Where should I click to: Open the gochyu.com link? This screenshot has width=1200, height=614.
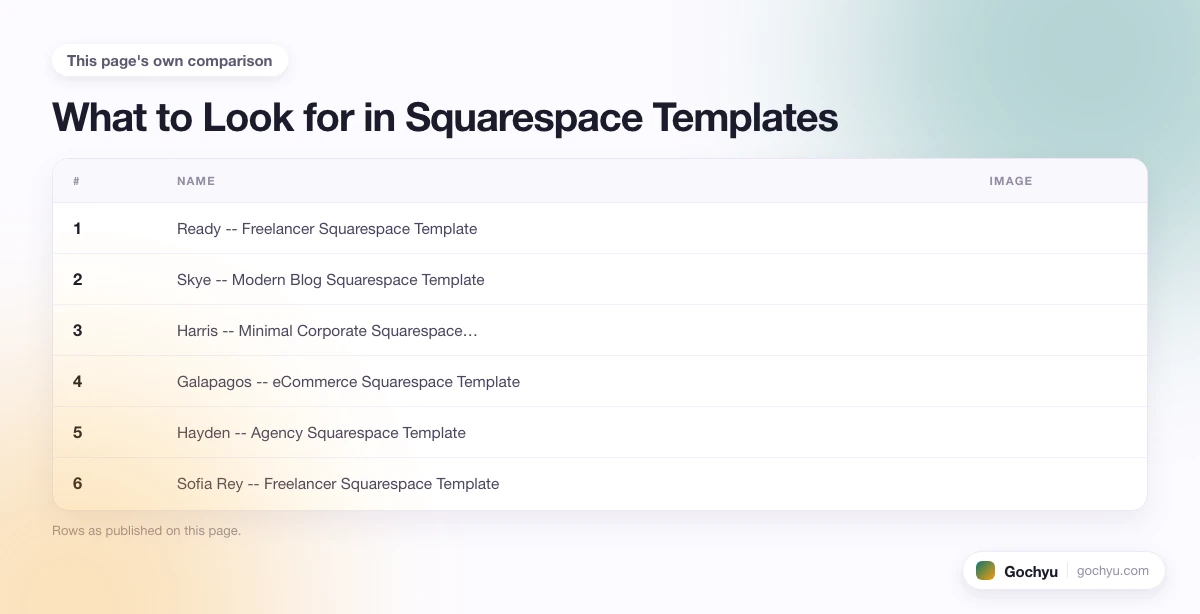coord(1113,571)
